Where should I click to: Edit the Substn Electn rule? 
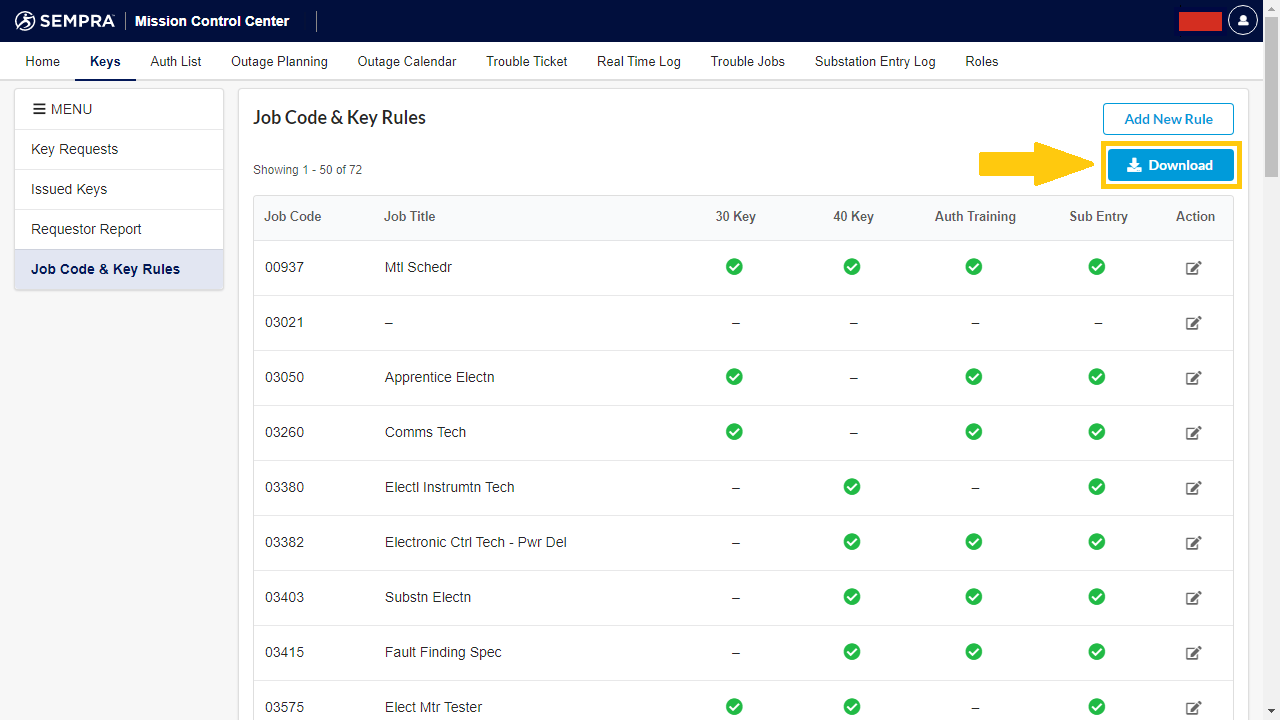(1193, 598)
